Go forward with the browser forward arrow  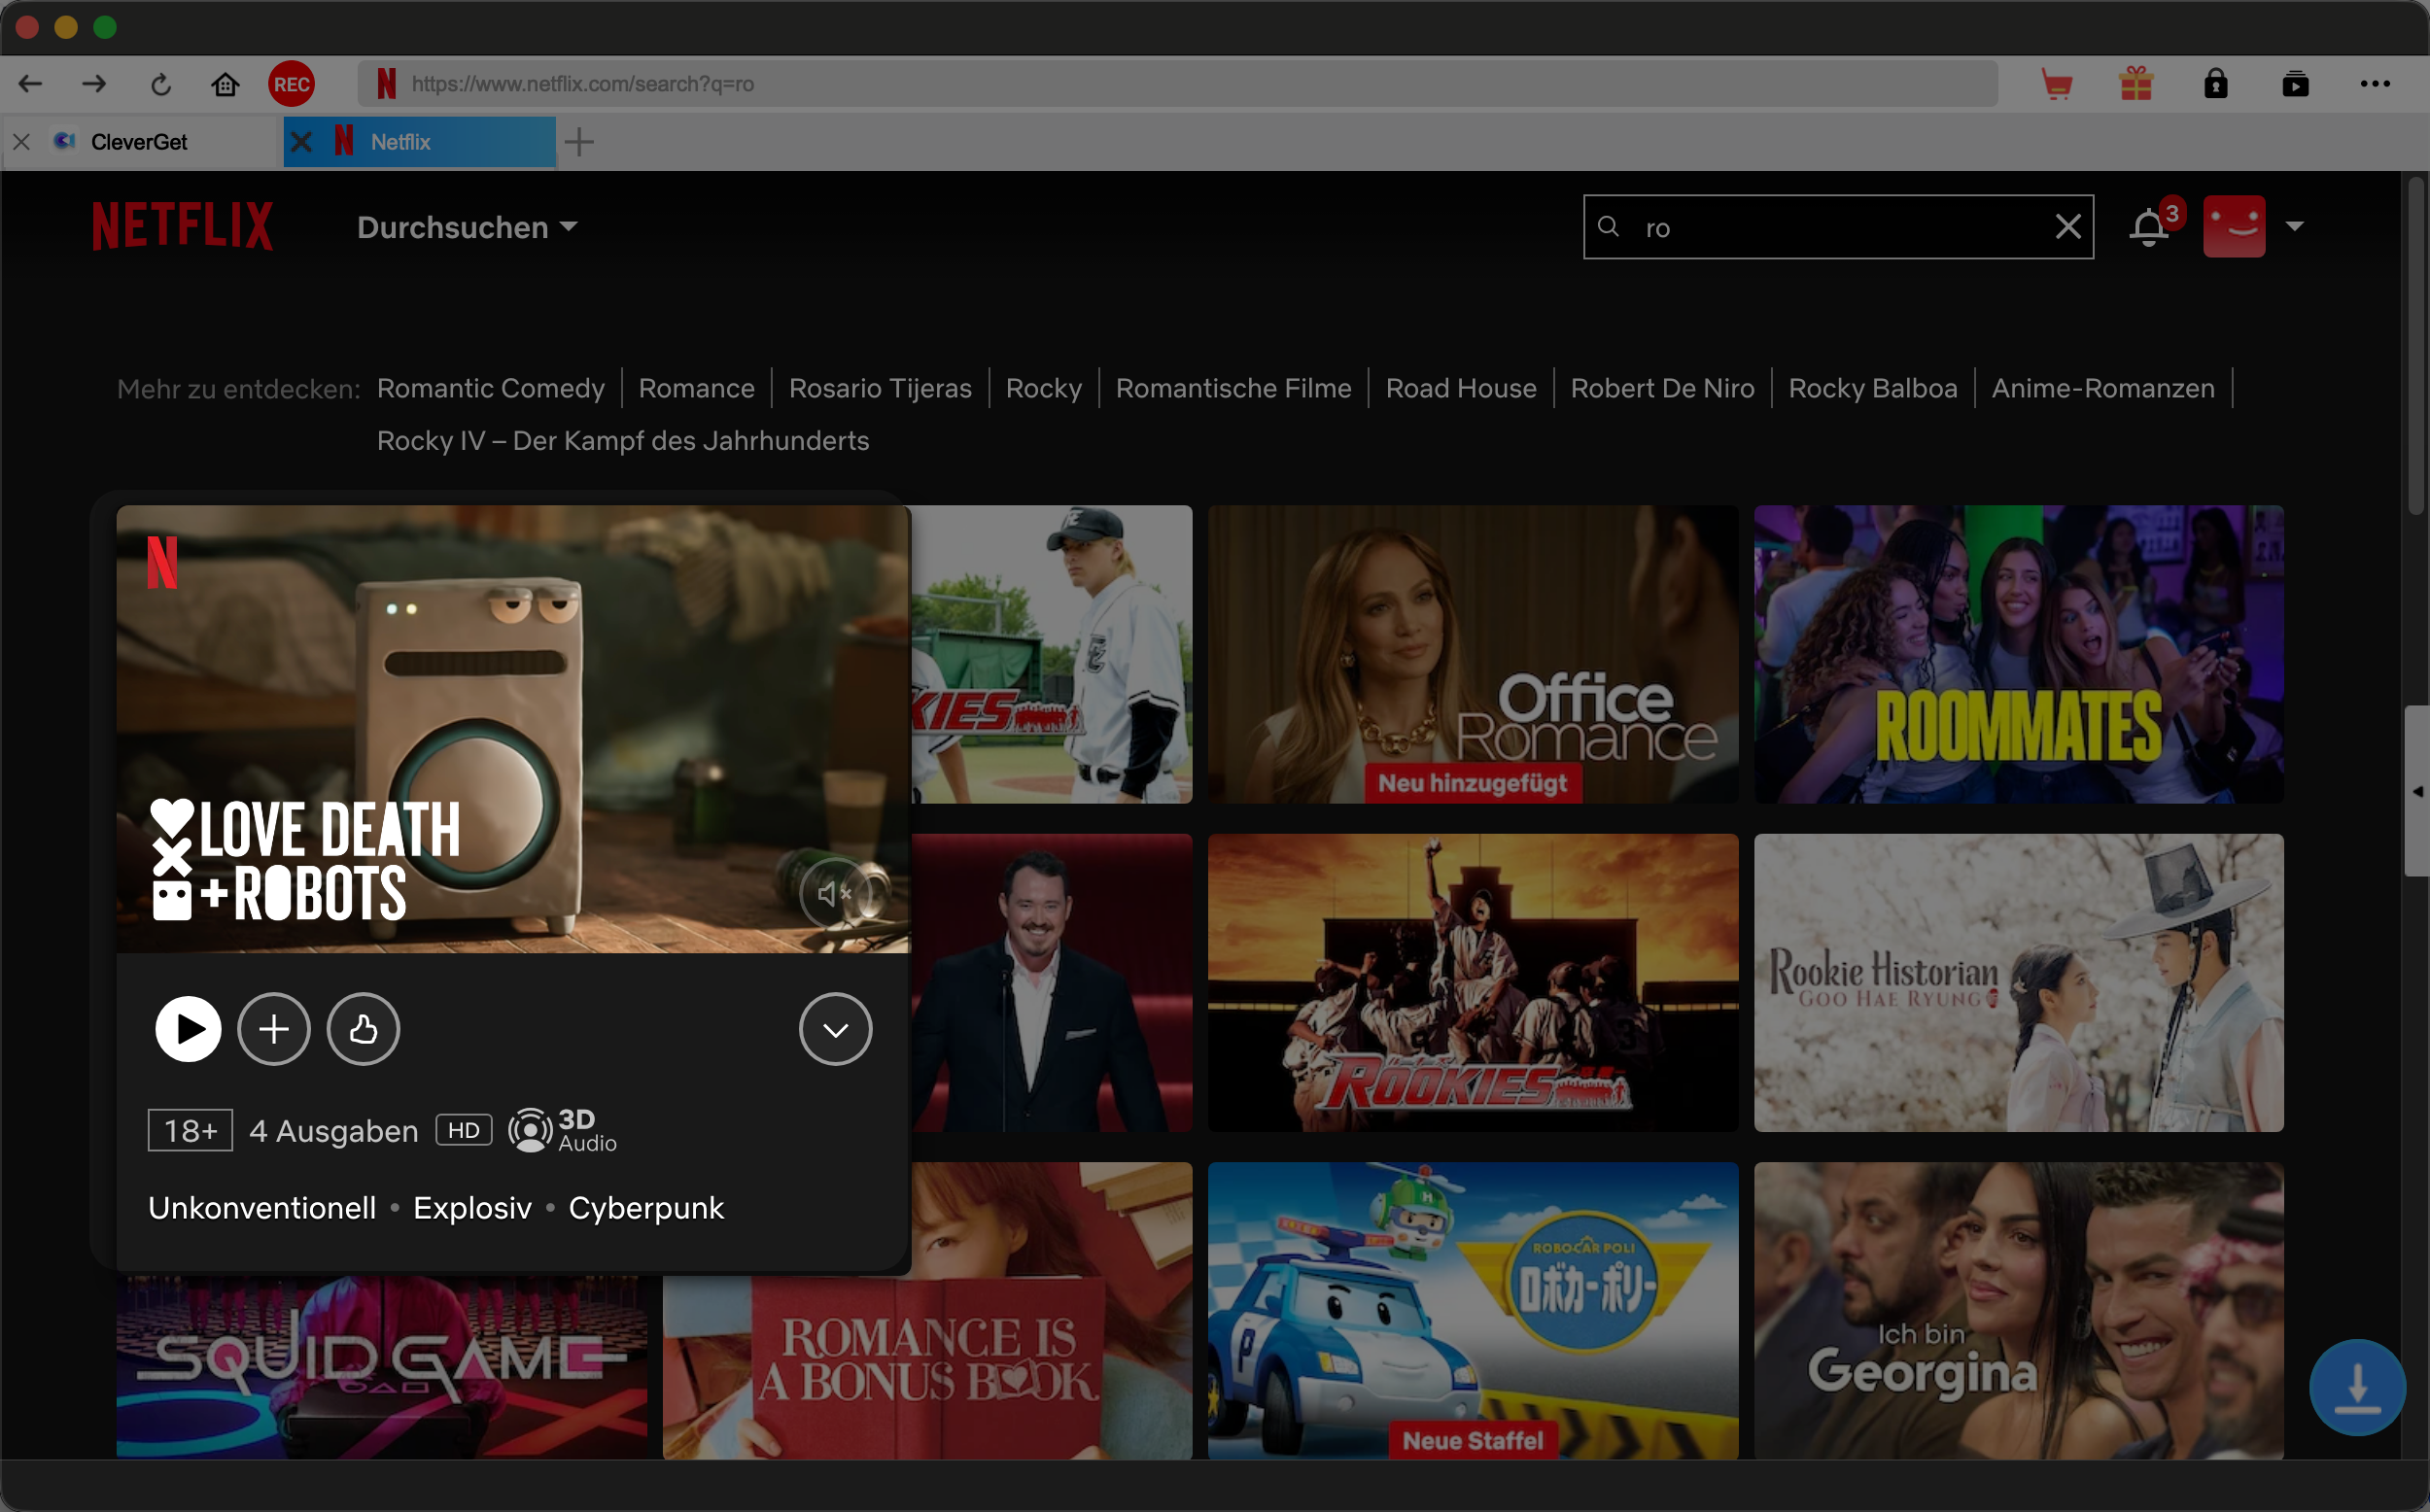click(94, 84)
